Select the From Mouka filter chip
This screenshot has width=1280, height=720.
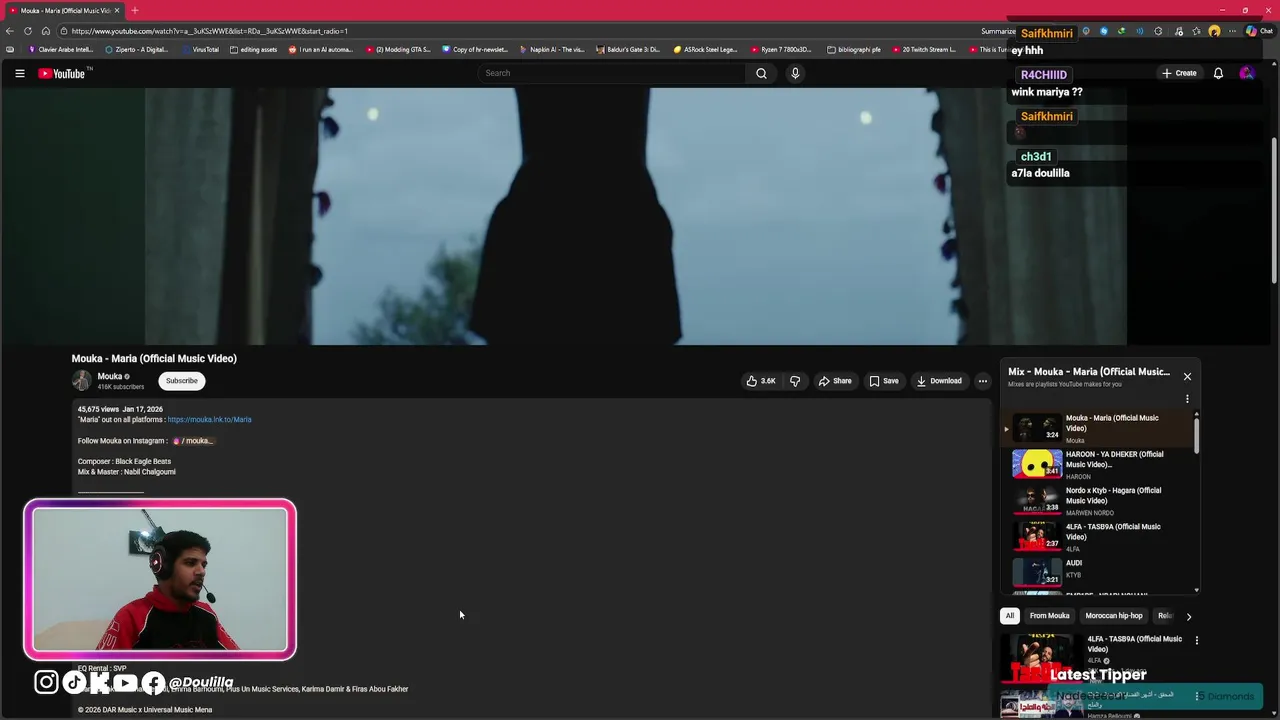pos(1049,616)
